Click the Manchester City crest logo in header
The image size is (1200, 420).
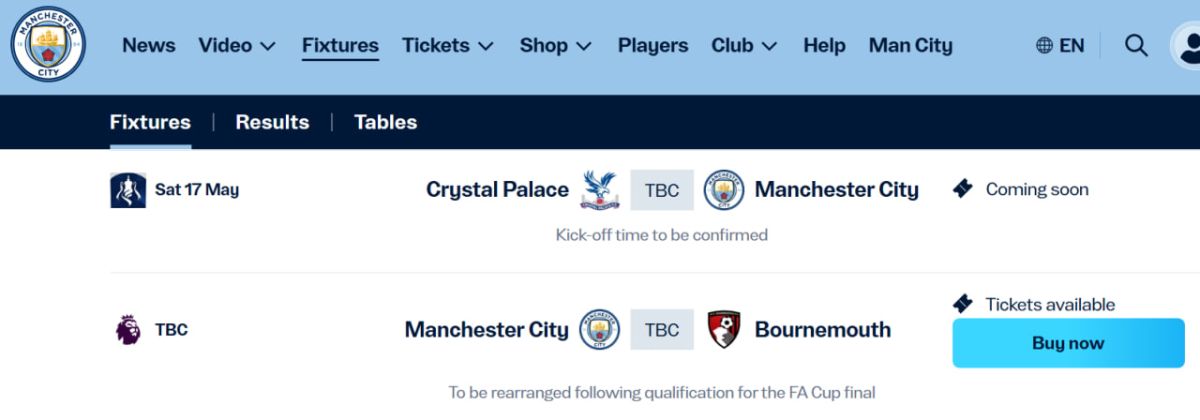pyautogui.click(x=48, y=45)
